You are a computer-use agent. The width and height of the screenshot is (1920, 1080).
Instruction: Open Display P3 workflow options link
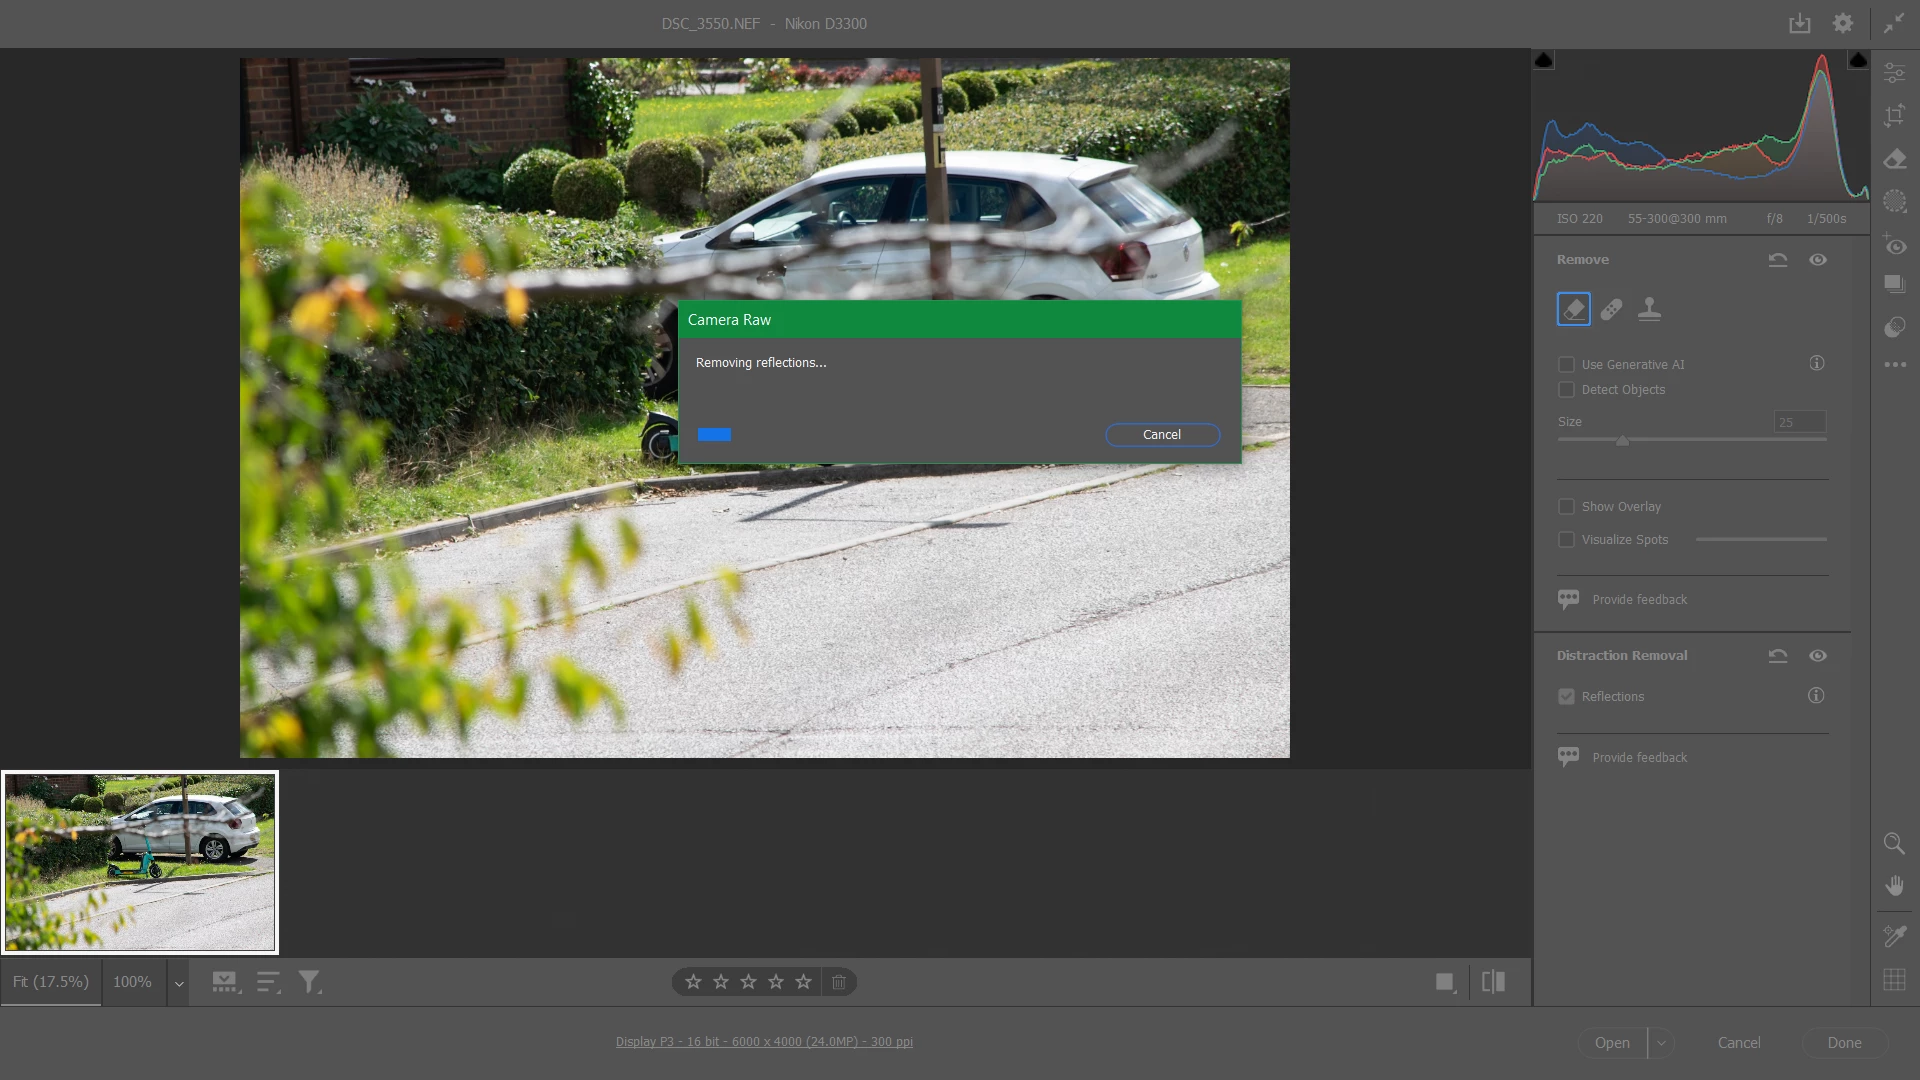pos(764,1042)
